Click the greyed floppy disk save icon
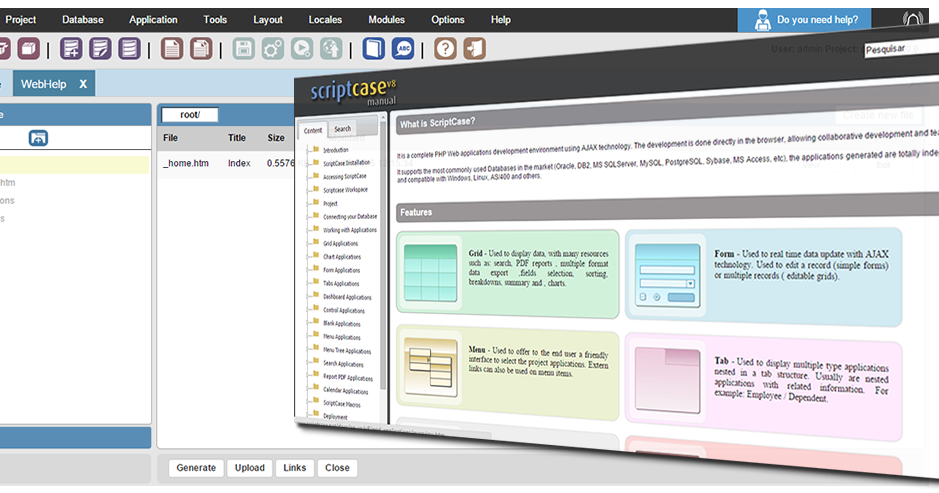 click(x=244, y=49)
